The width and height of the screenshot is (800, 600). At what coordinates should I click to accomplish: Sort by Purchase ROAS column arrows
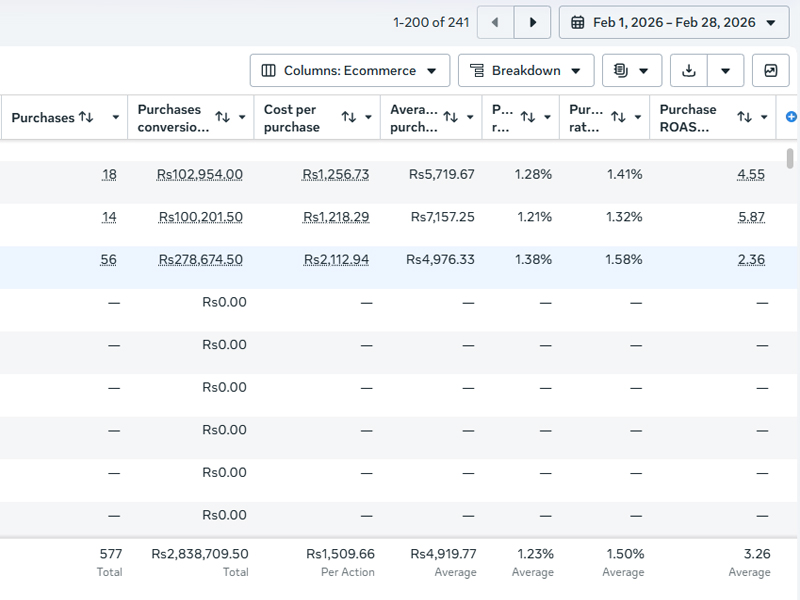pyautogui.click(x=744, y=117)
